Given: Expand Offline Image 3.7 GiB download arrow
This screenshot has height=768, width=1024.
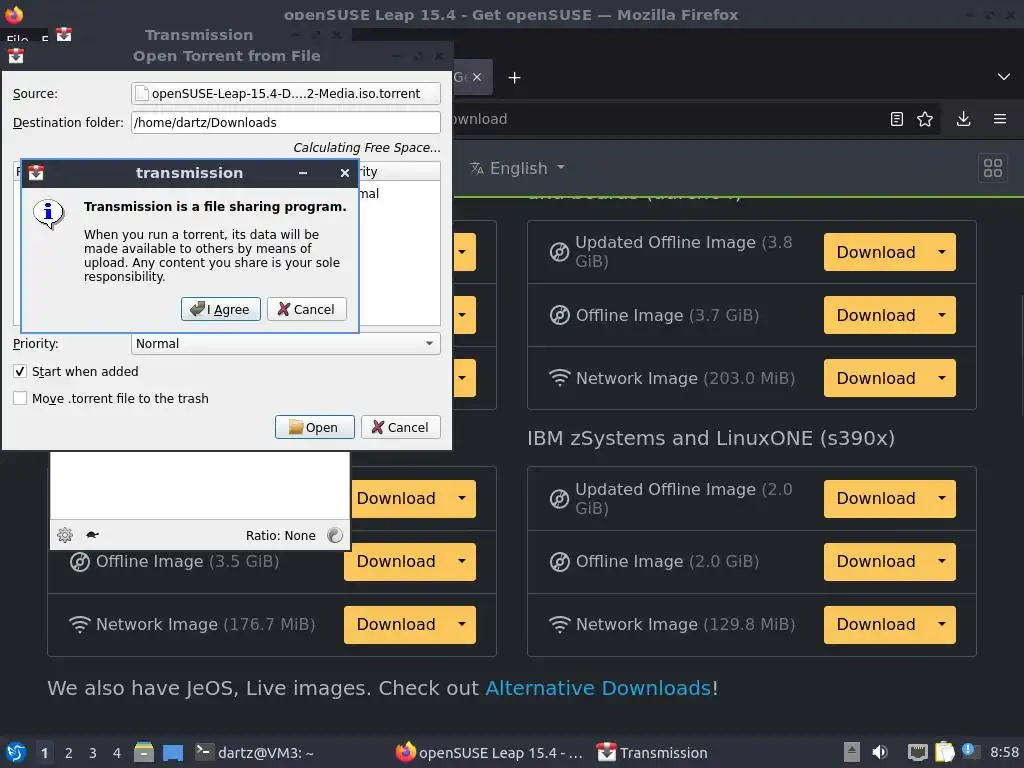Looking at the screenshot, I should point(942,315).
